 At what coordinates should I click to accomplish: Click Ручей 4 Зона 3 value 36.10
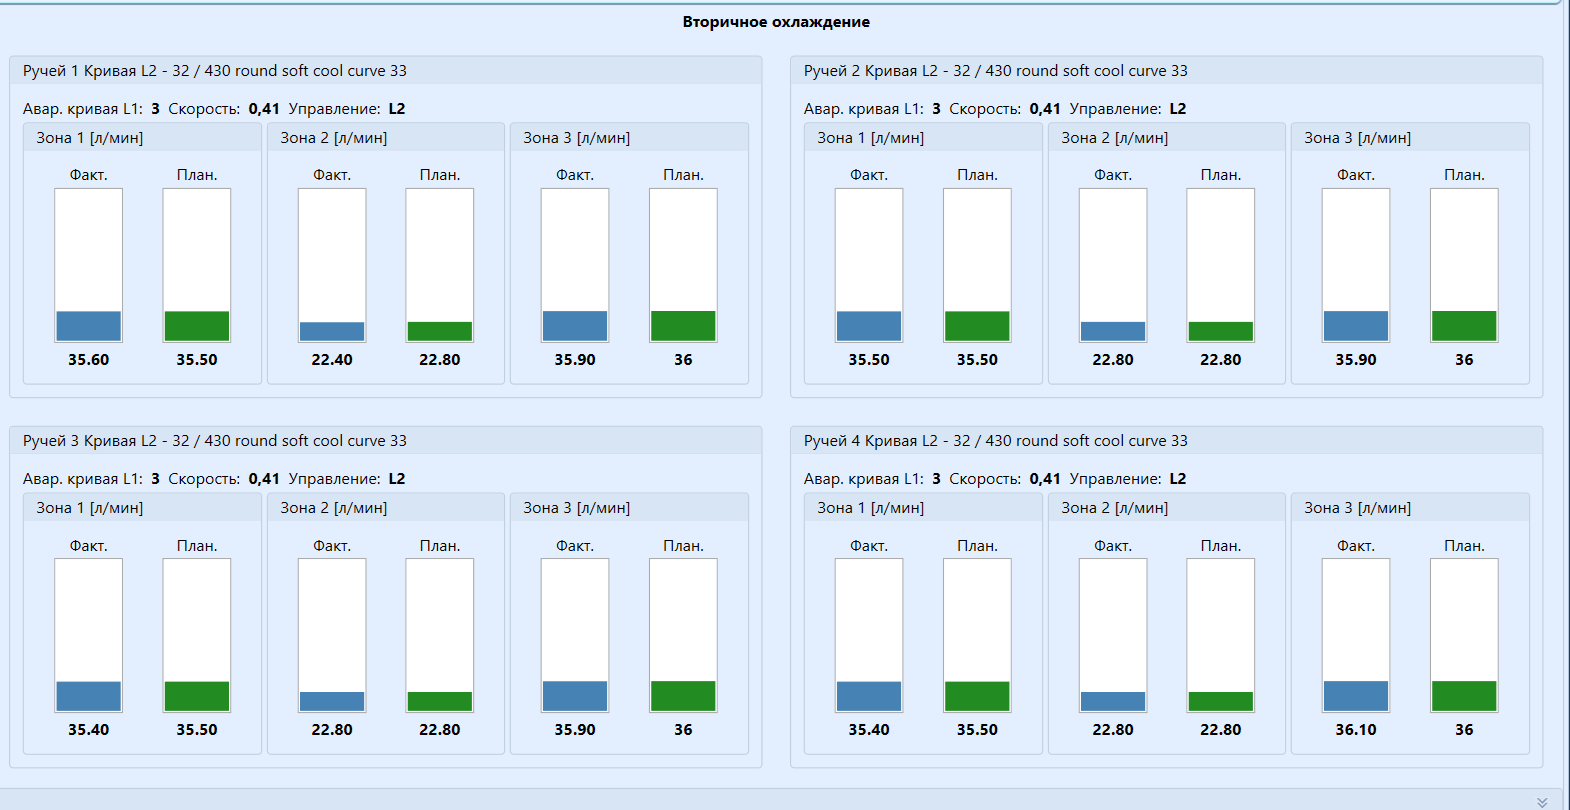1356,730
